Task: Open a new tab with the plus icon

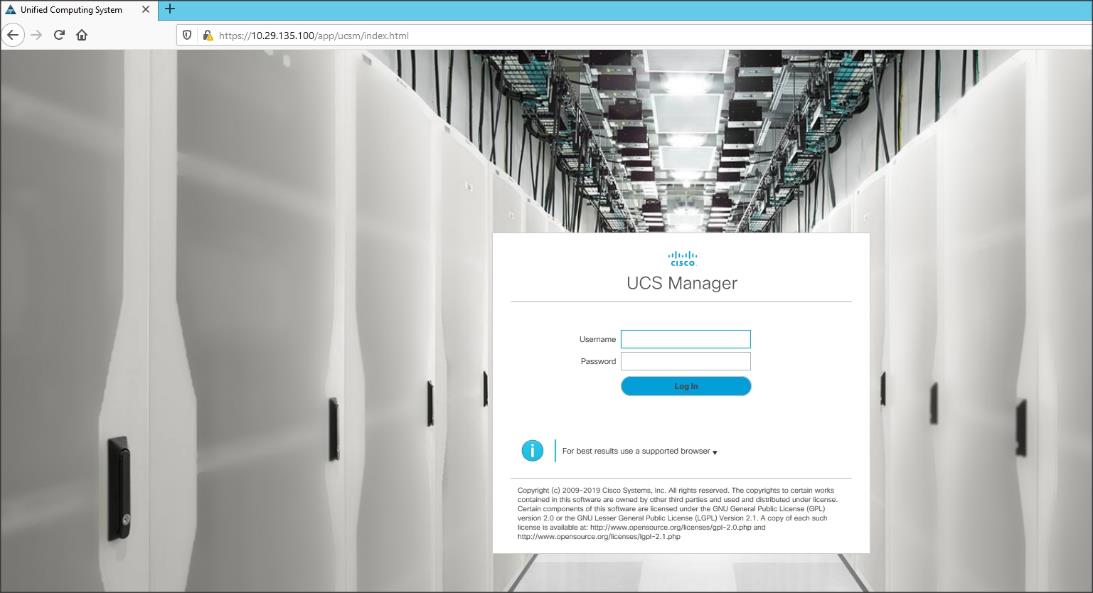Action: [169, 9]
